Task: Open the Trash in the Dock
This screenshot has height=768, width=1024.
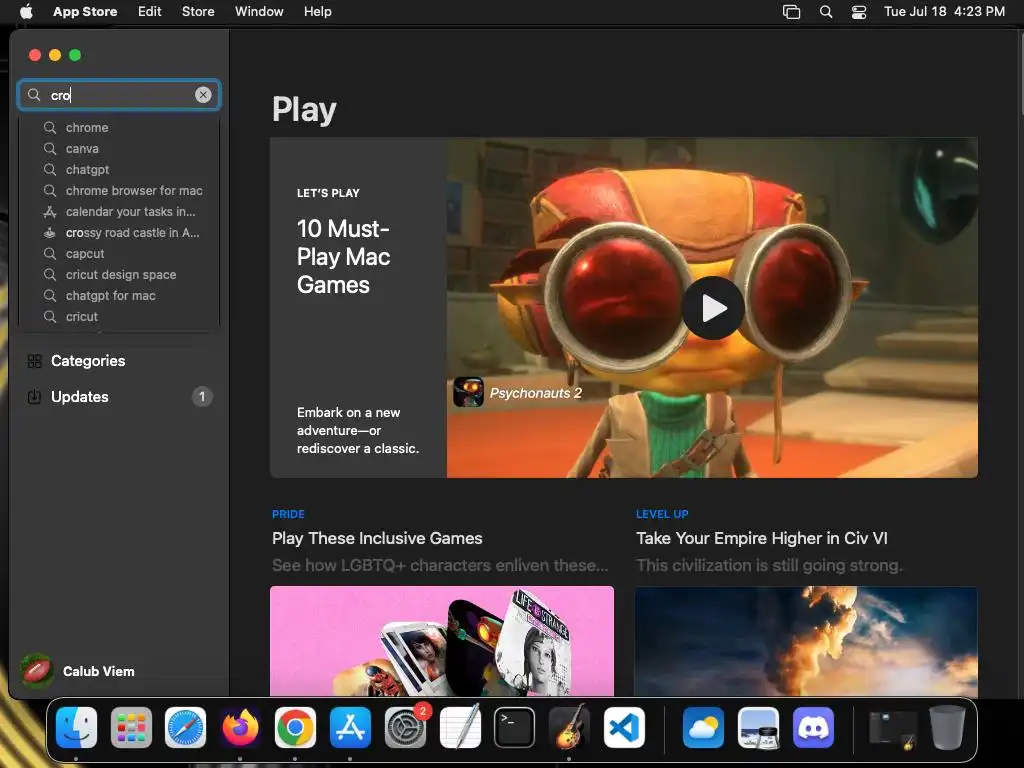Action: coord(948,727)
